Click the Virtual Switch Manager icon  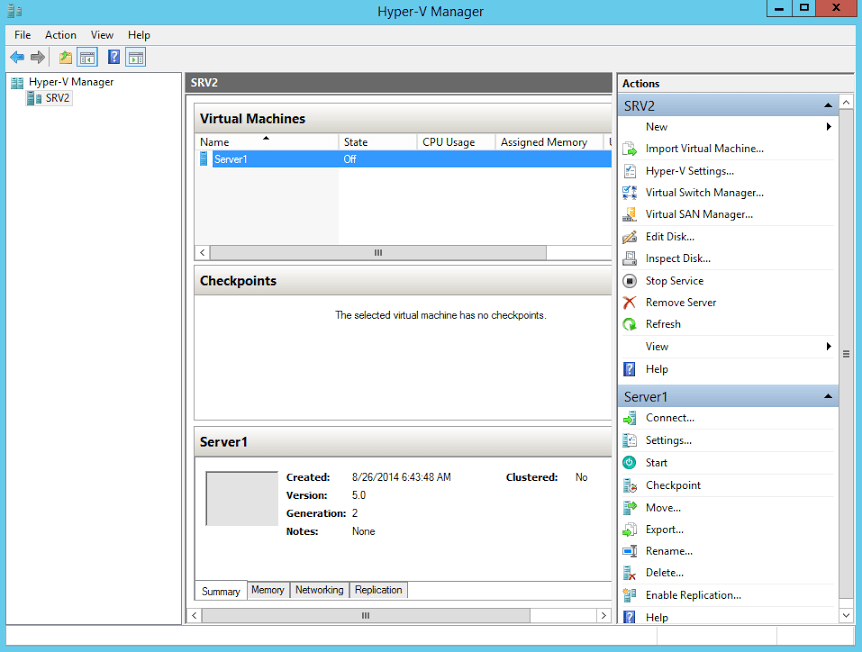tap(629, 192)
